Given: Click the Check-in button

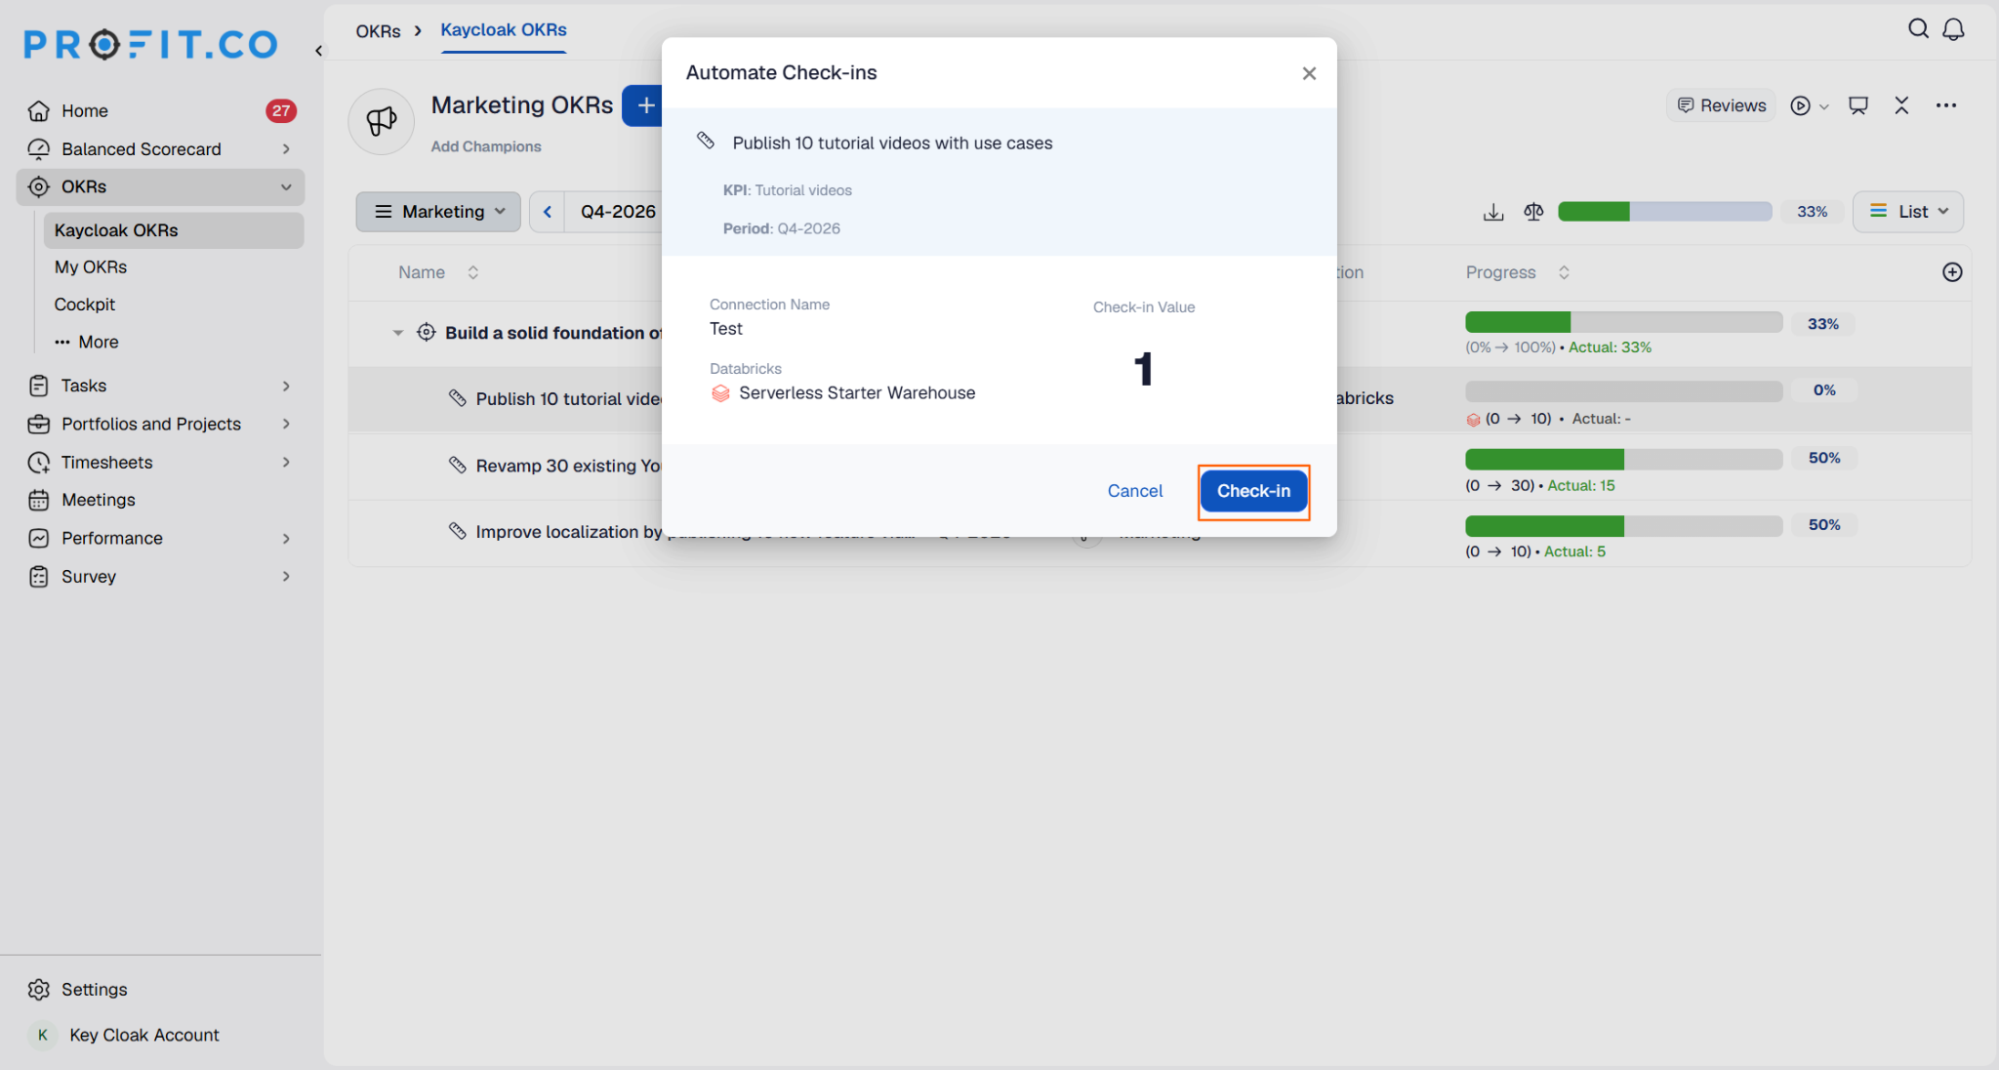Looking at the screenshot, I should point(1253,491).
